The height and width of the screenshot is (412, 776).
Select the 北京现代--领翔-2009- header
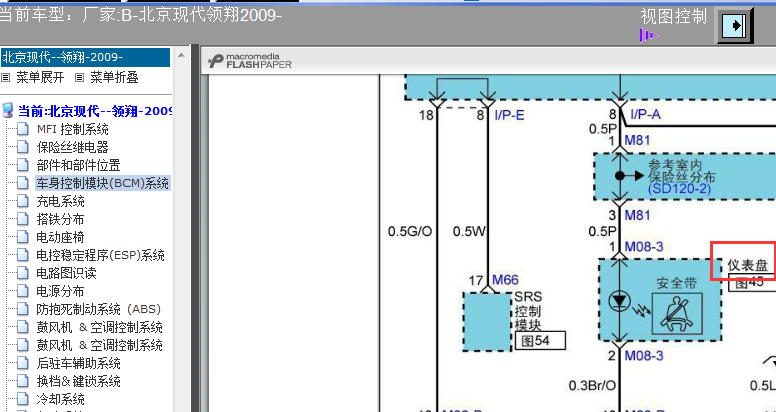pos(85,57)
